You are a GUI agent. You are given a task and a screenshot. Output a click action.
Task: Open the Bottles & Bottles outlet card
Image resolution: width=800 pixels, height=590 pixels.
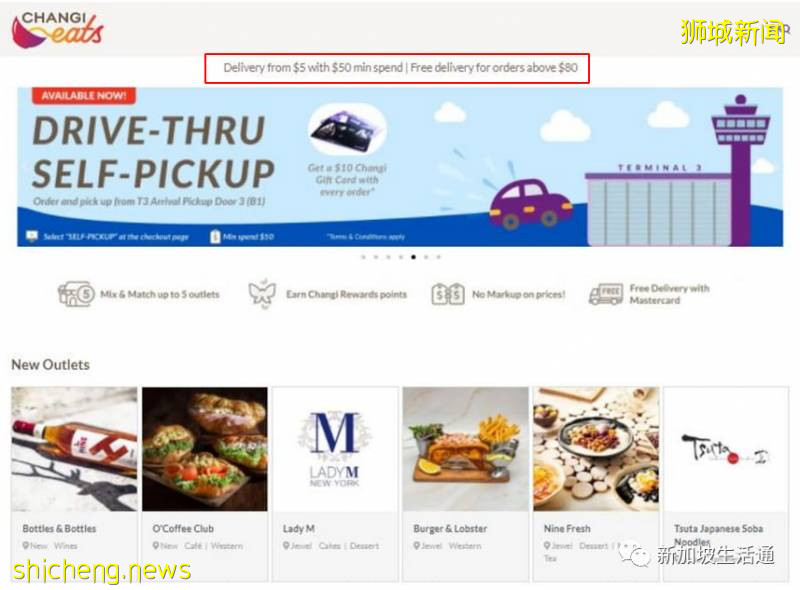coord(74,484)
